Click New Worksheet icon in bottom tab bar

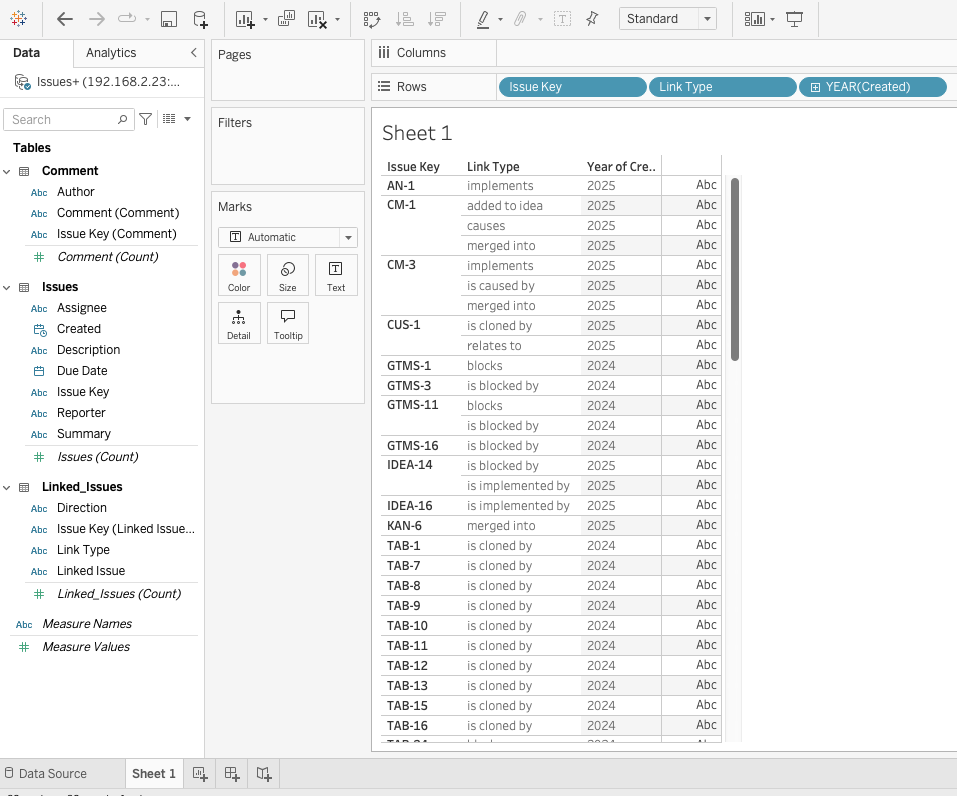click(x=200, y=774)
